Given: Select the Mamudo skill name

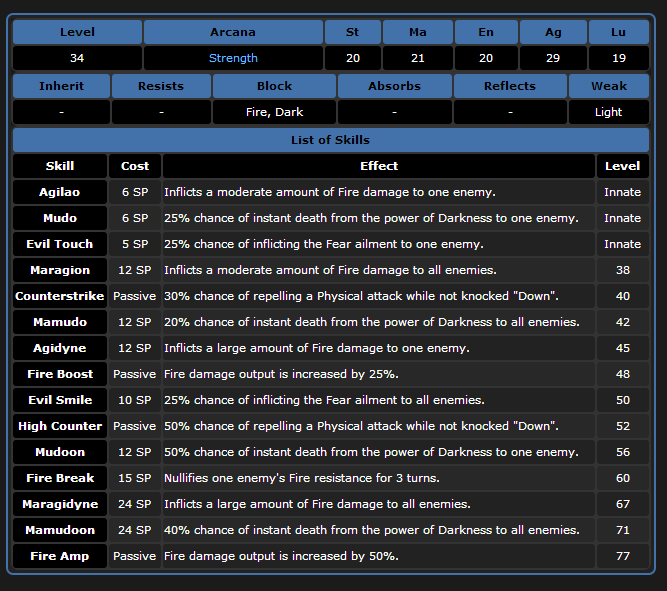Looking at the screenshot, I should click(60, 322).
